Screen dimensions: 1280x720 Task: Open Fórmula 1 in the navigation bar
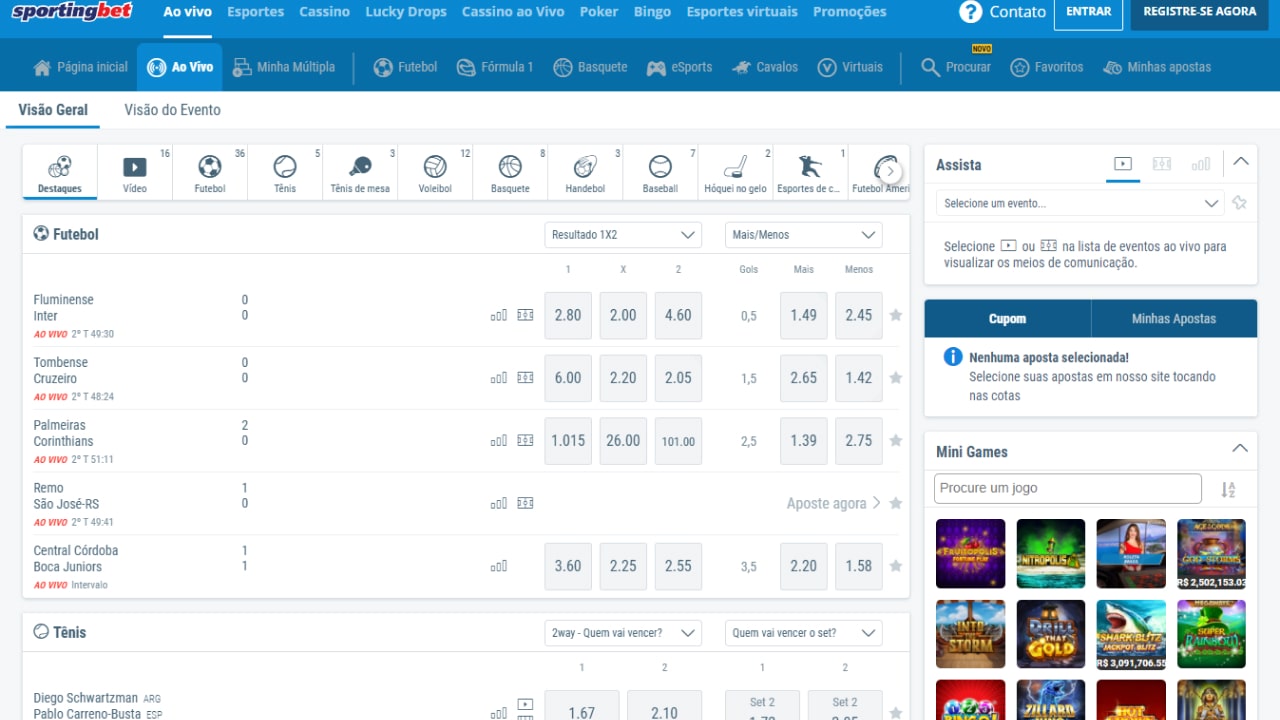point(495,67)
